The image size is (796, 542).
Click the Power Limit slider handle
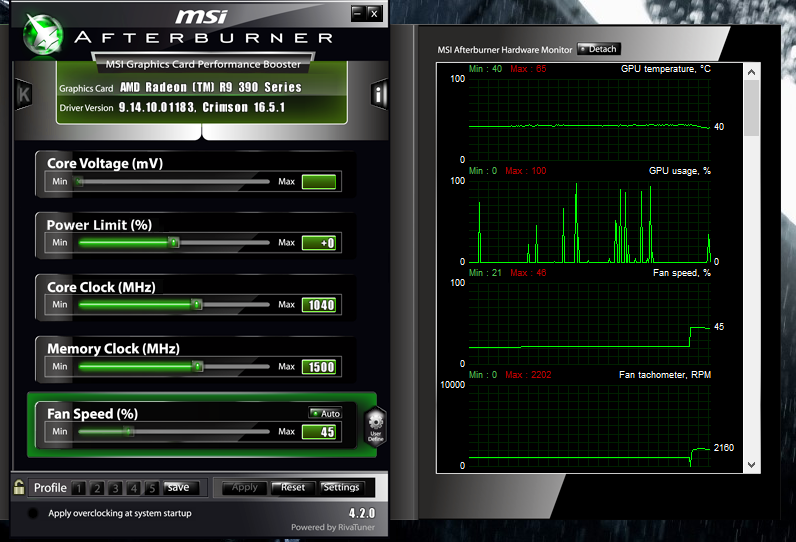[x=174, y=243]
